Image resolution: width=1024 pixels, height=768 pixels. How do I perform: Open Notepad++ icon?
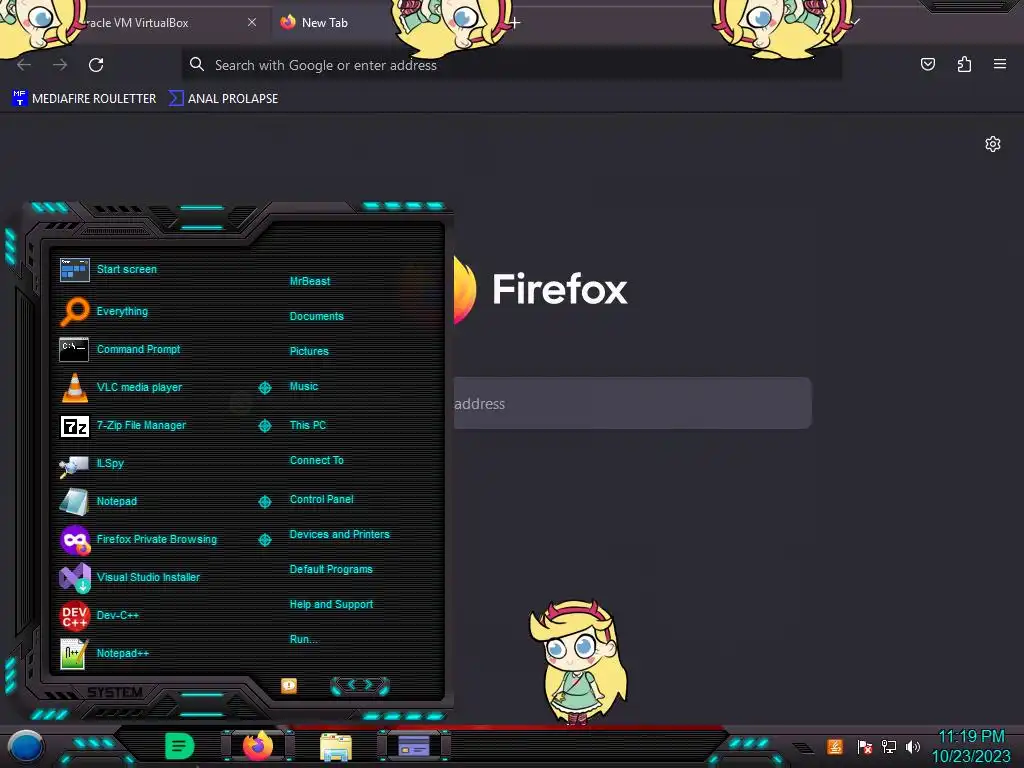[x=74, y=653]
